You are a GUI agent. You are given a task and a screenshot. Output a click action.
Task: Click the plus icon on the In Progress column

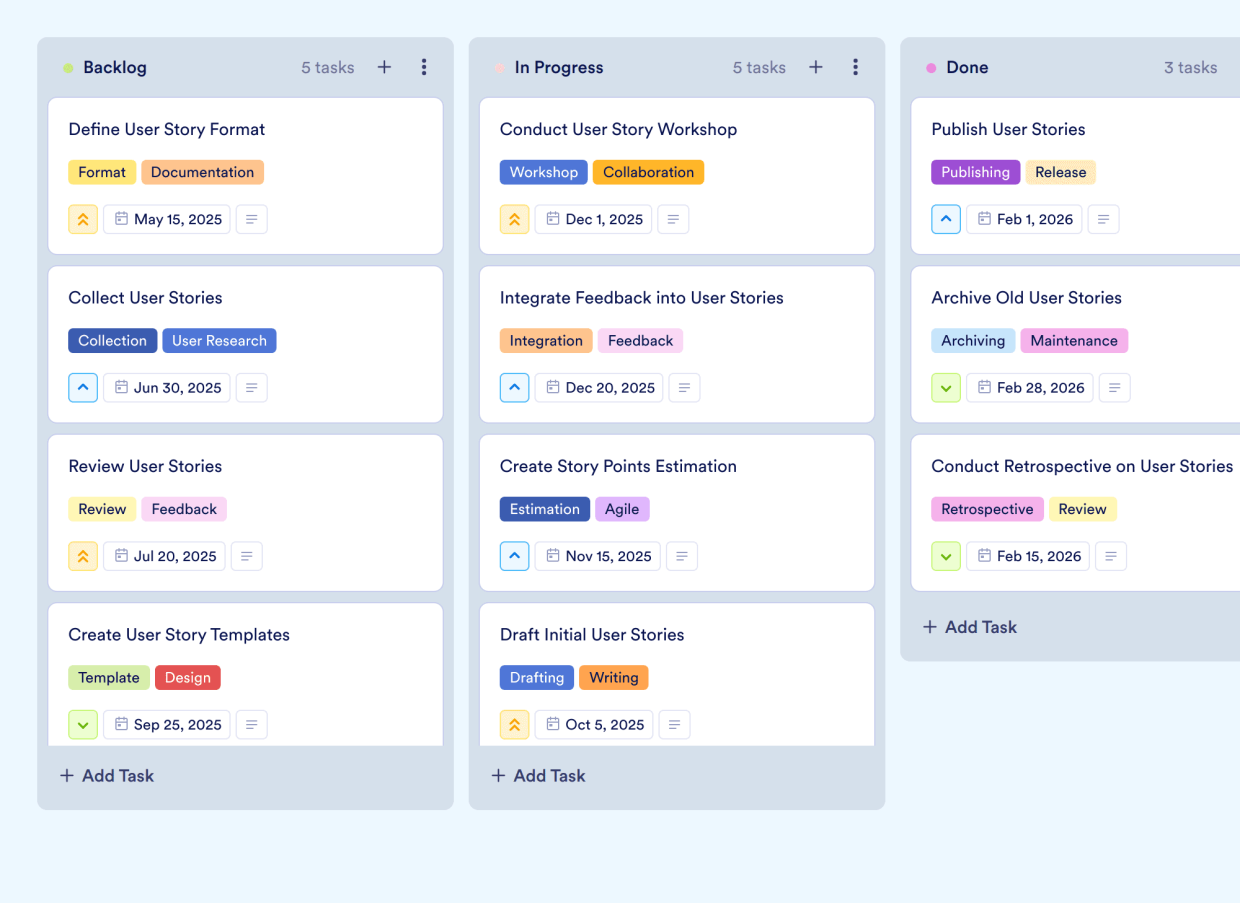point(815,67)
